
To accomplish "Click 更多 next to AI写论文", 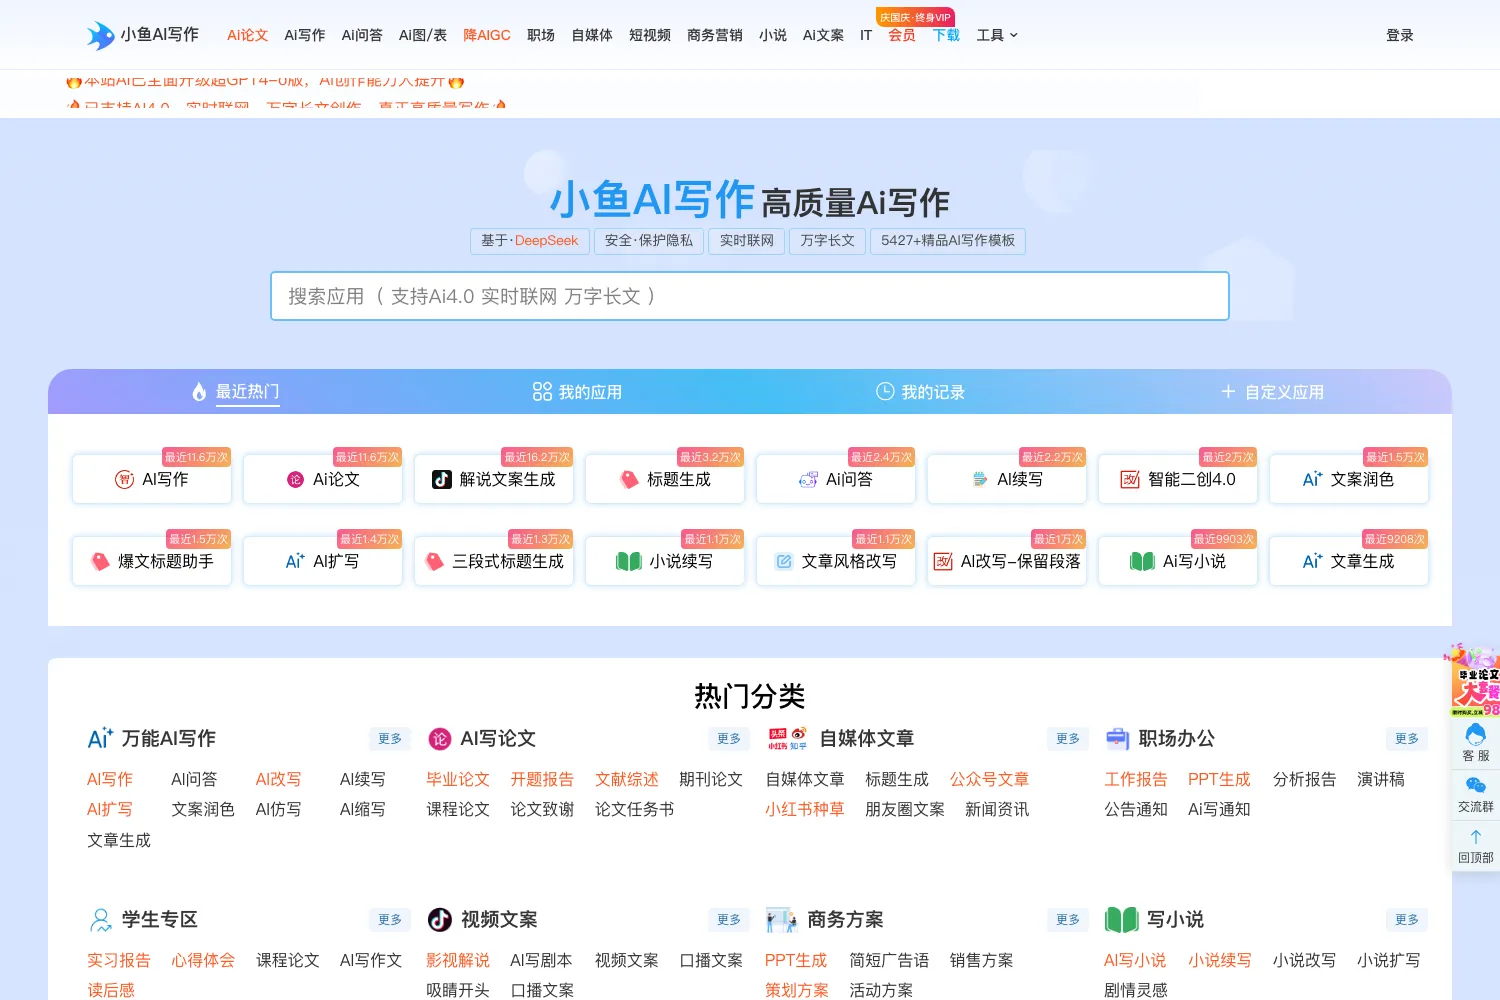I will coord(729,739).
